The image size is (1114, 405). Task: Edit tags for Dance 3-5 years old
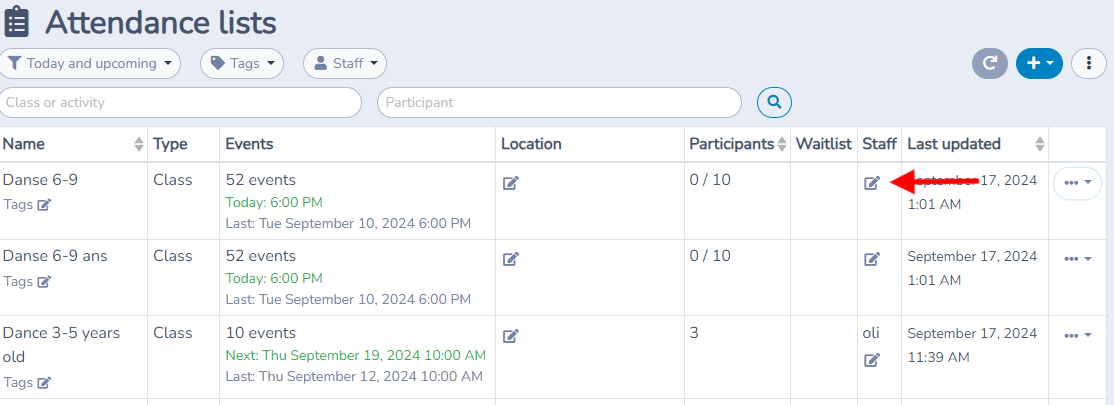coord(44,382)
